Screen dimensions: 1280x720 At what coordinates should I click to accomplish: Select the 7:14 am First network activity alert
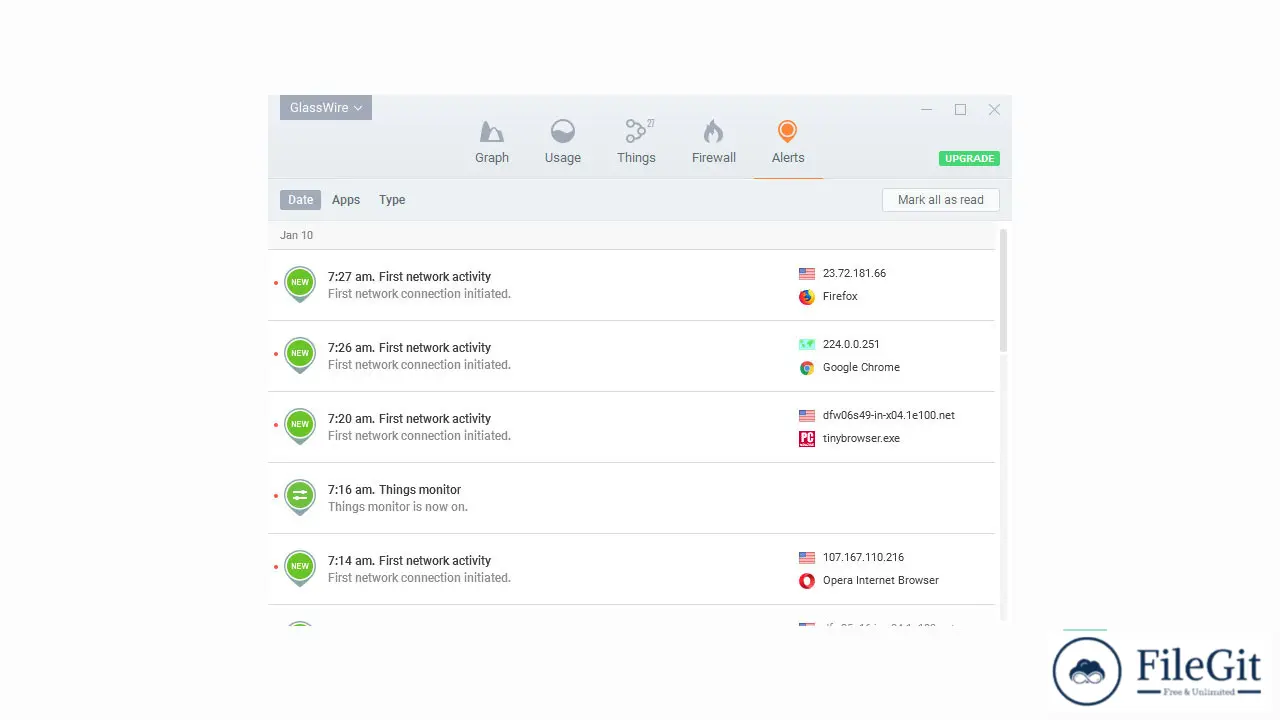pos(632,569)
